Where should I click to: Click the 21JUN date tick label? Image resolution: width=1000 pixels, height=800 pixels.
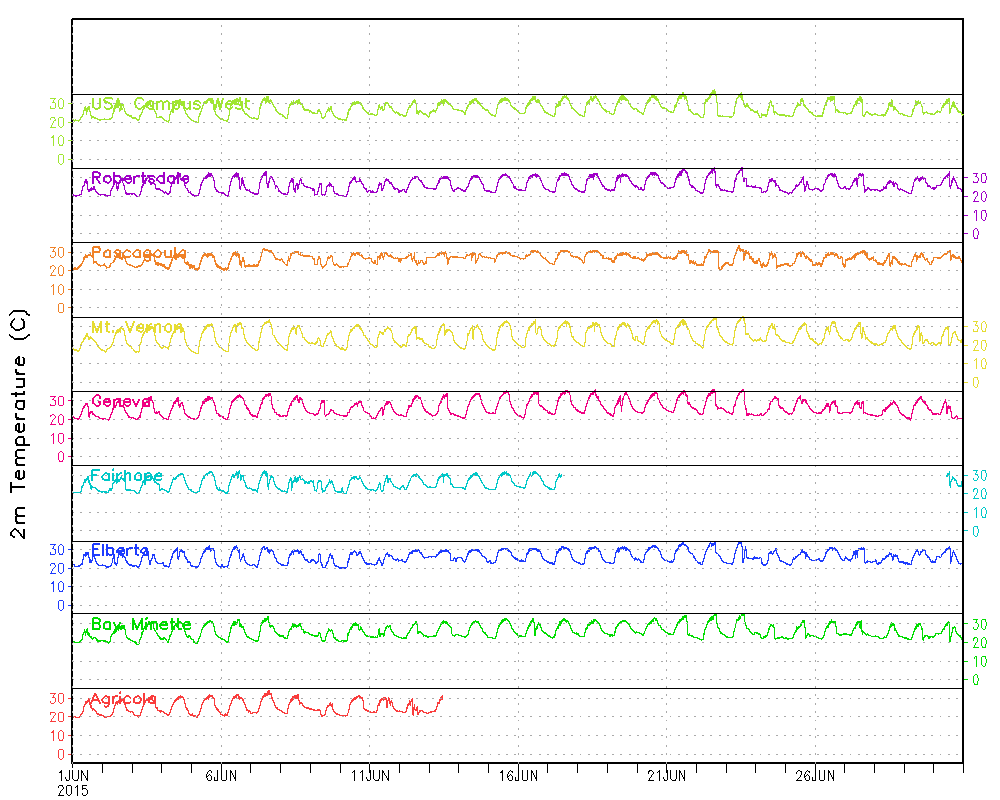pos(667,775)
